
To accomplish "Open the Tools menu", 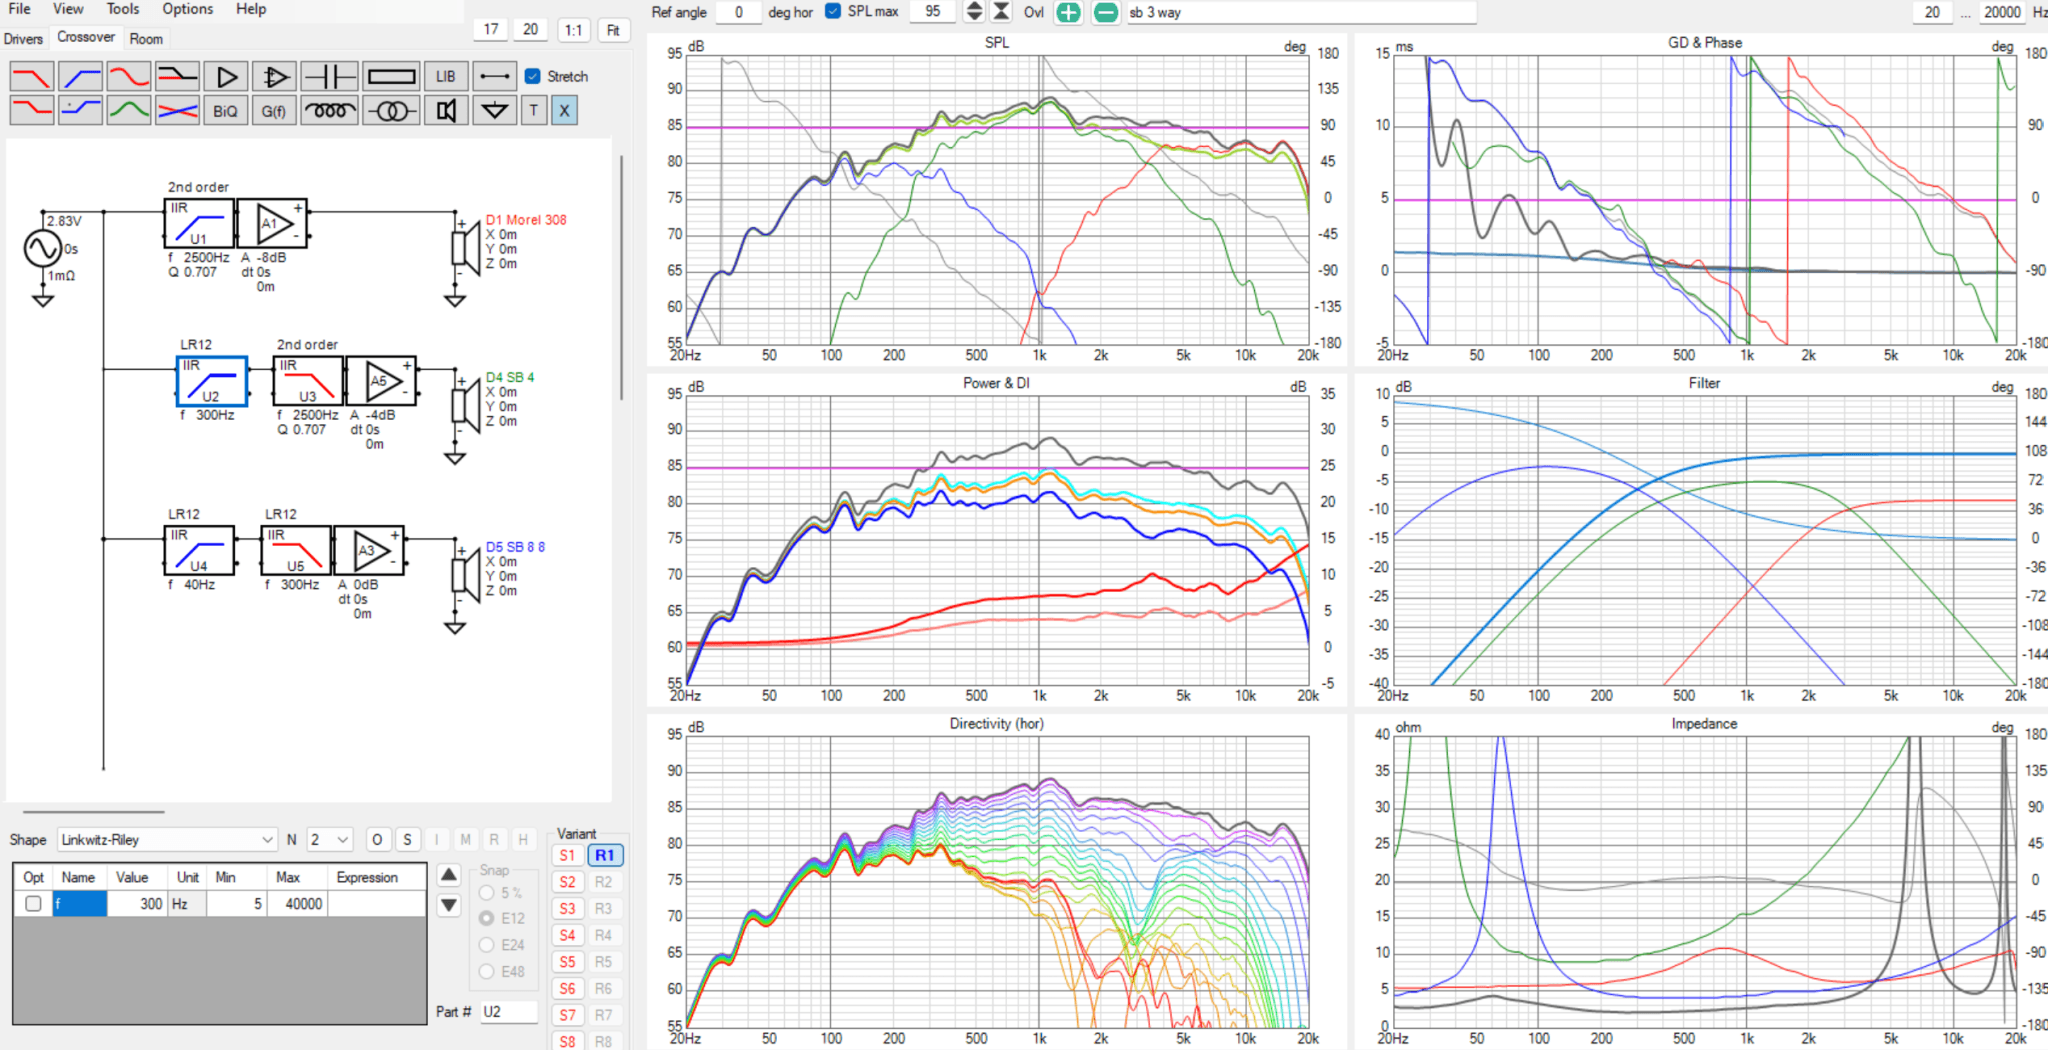I will click(x=123, y=9).
